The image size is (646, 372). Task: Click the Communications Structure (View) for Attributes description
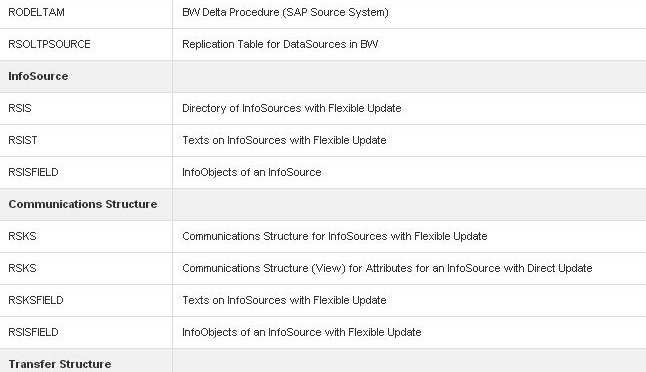click(x=387, y=268)
